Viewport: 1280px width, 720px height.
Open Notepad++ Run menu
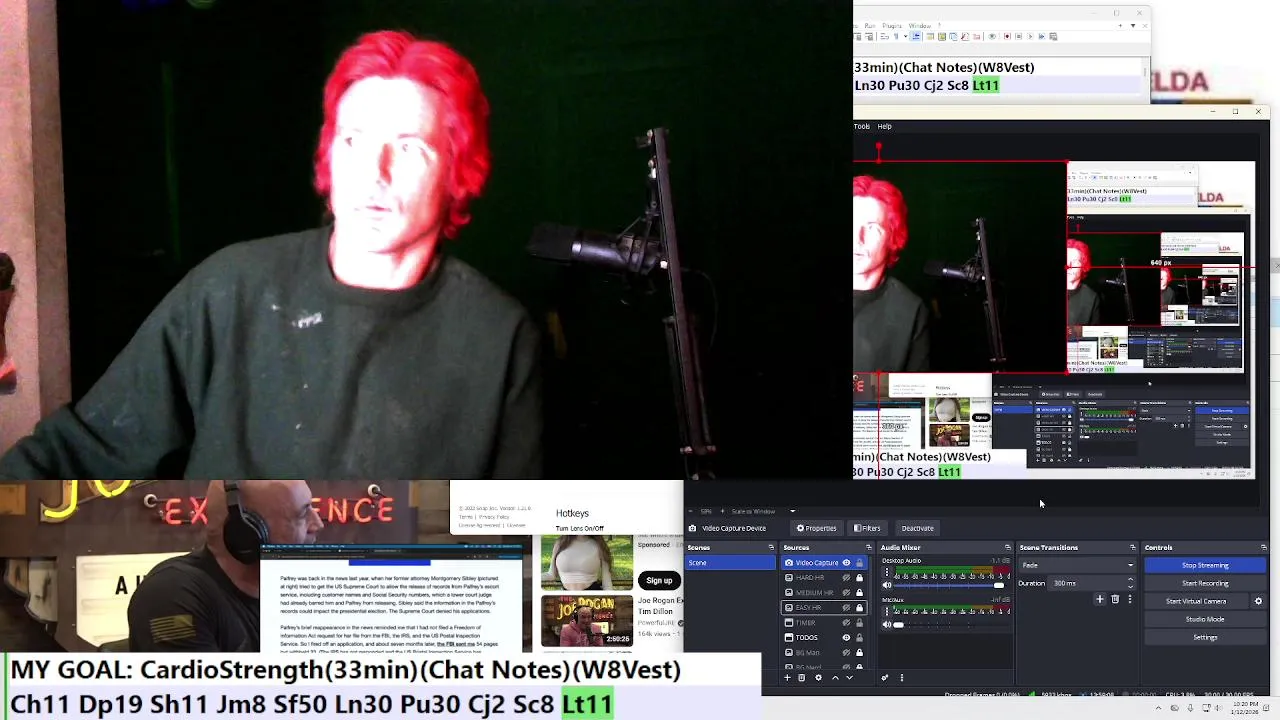point(870,26)
